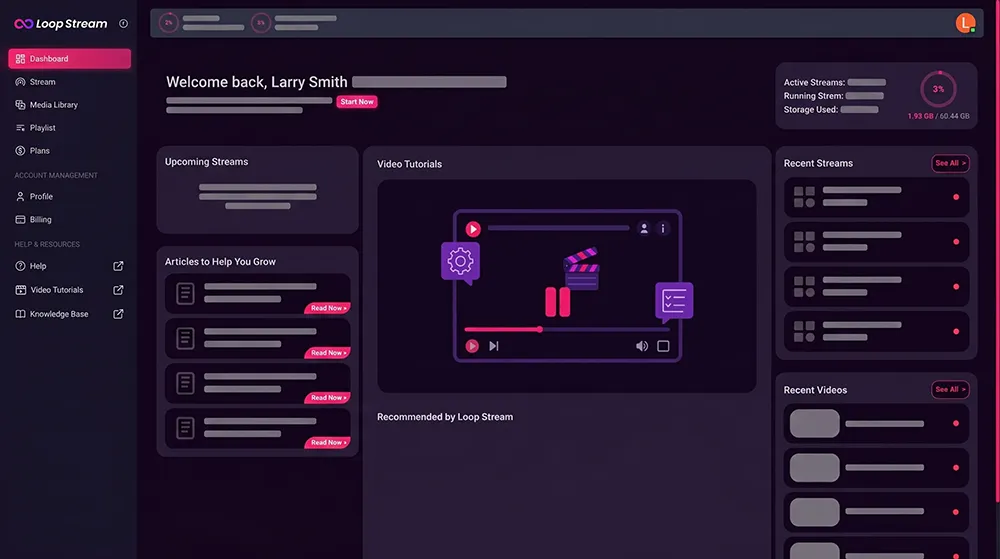Open external link icon beside Knowledge Base
The height and width of the screenshot is (559, 1000).
point(118,314)
